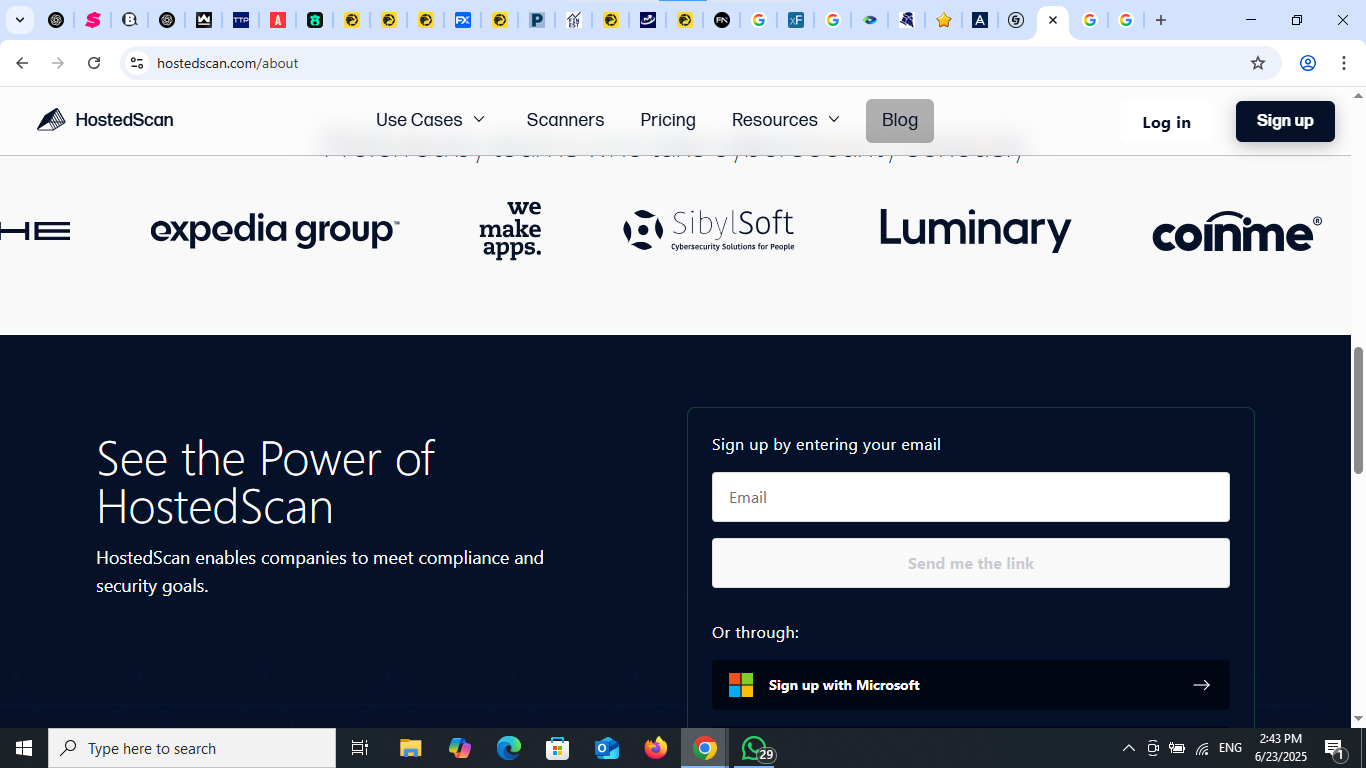Image resolution: width=1366 pixels, height=768 pixels.
Task: Open the P favicon browser tab
Action: click(537, 20)
